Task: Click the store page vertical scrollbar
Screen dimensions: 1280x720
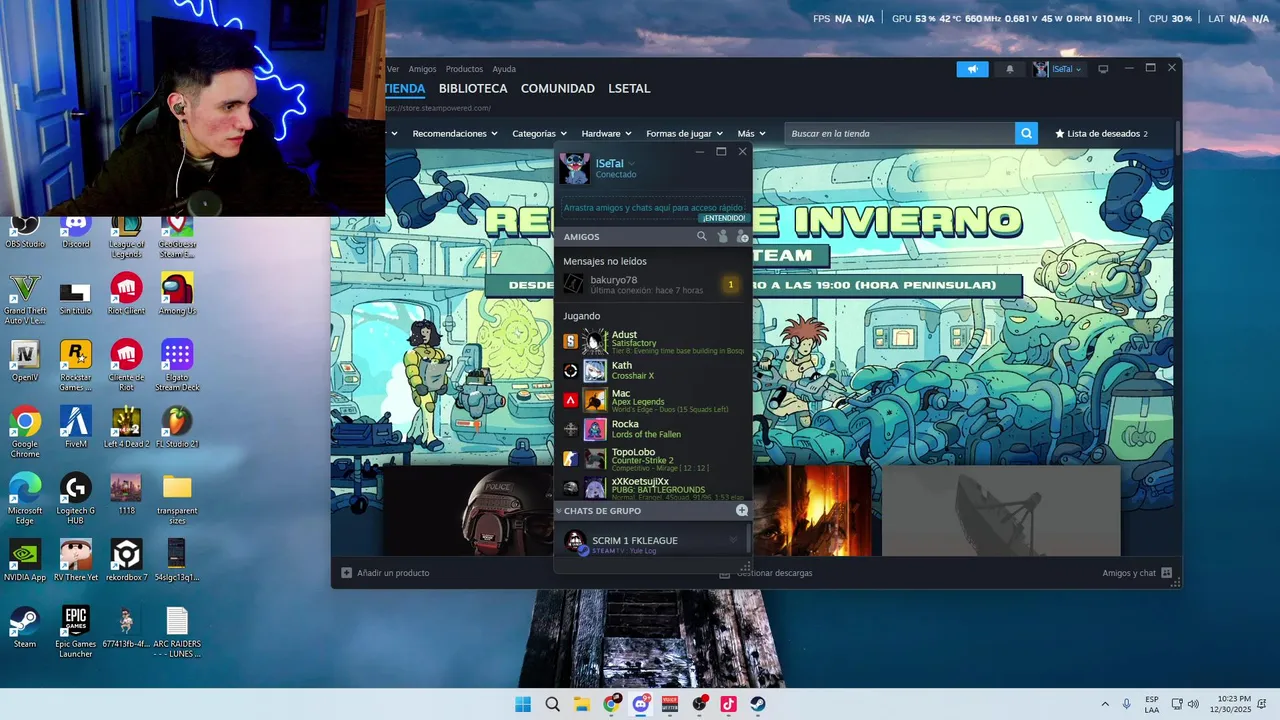Action: [x=1178, y=138]
